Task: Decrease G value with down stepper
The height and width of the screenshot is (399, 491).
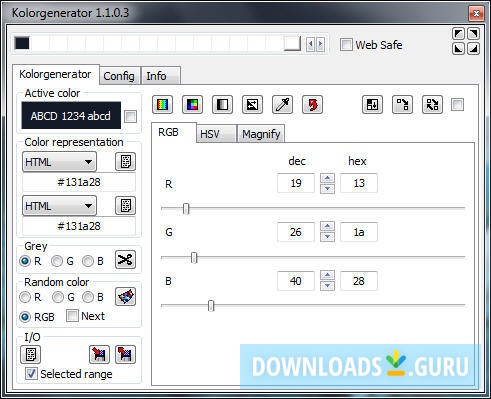Action: (x=327, y=237)
